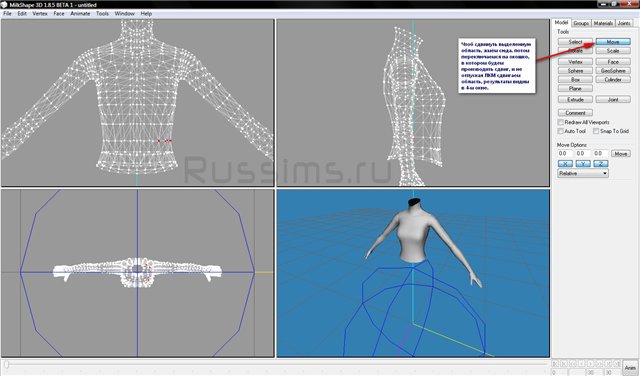Screen dimensions: 640x376
Task: Activate the Scale tool button
Action: [x=613, y=51]
